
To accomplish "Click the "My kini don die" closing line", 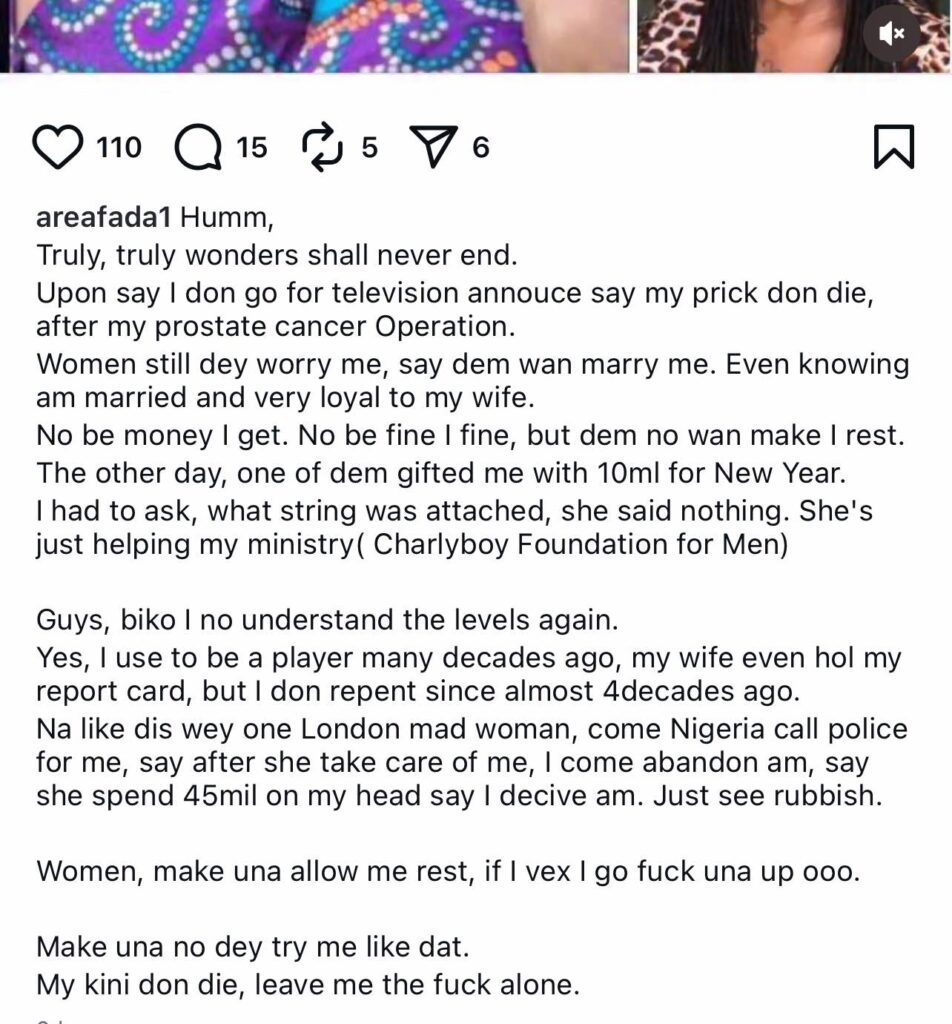I will pos(308,984).
